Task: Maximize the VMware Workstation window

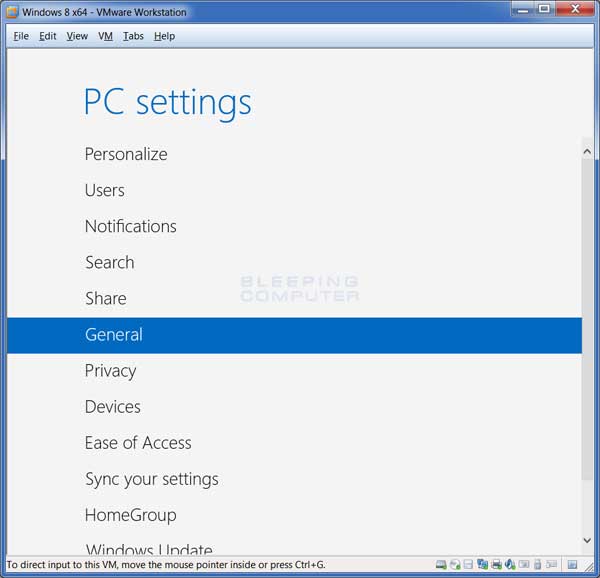Action: pyautogui.click(x=544, y=9)
